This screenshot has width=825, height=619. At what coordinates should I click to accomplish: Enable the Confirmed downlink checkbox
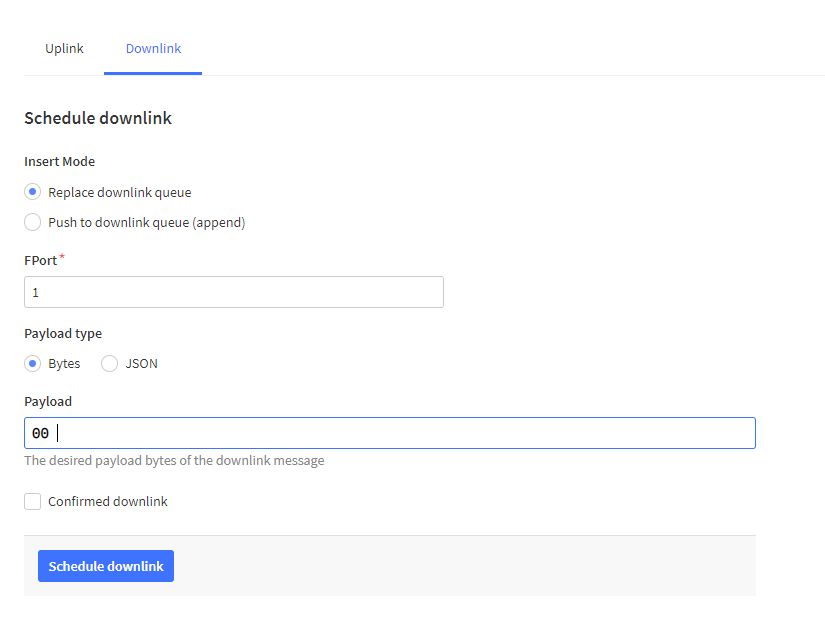33,502
